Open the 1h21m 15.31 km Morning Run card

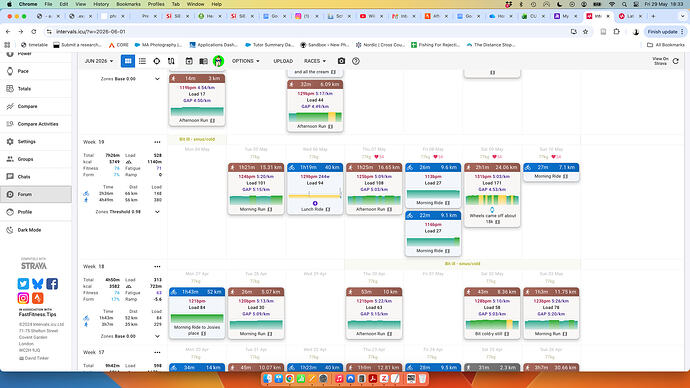click(x=256, y=188)
